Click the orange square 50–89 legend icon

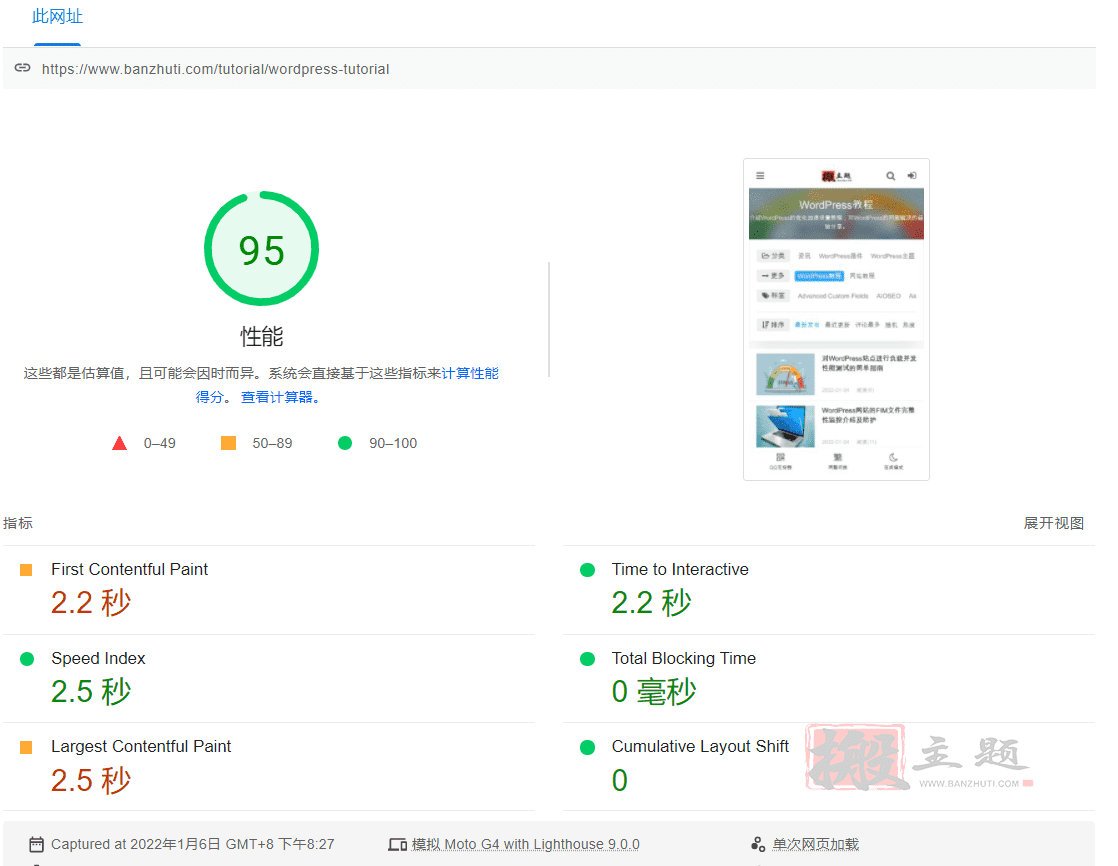[228, 443]
